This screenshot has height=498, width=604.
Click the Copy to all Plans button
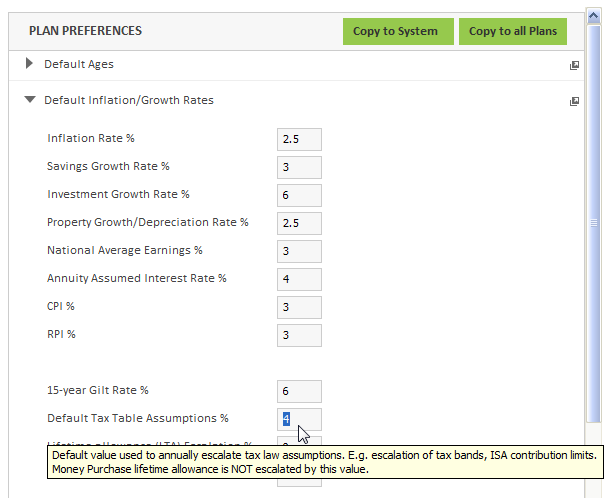pyautogui.click(x=513, y=31)
